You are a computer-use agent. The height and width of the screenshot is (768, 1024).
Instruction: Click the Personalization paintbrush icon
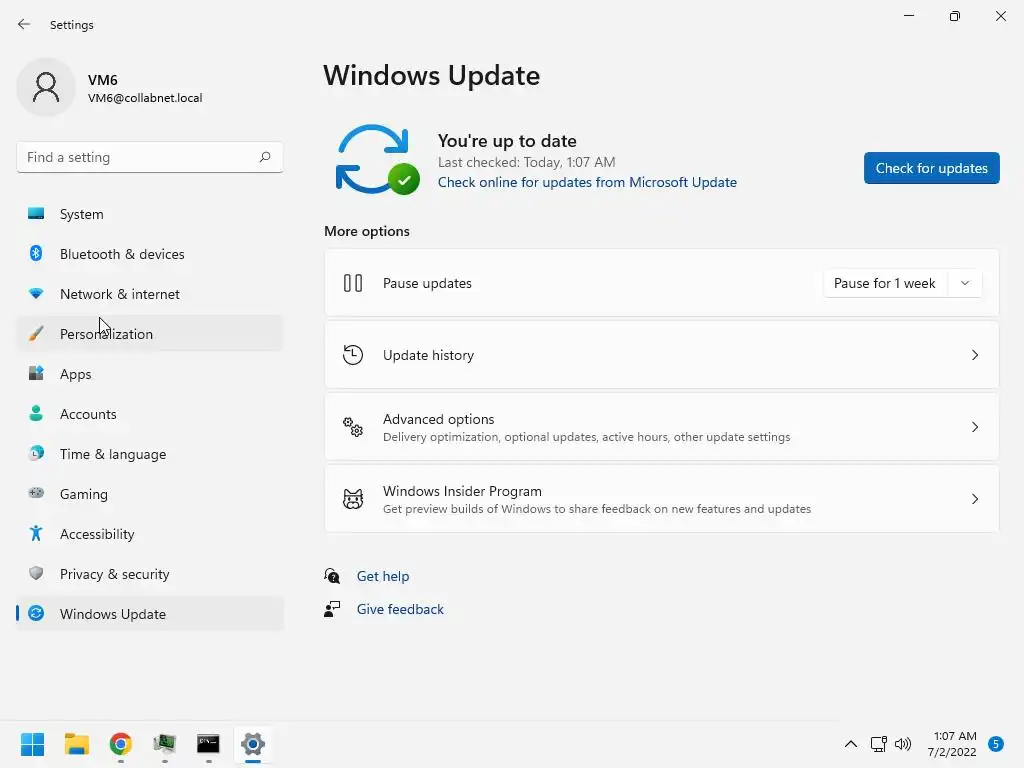point(36,334)
